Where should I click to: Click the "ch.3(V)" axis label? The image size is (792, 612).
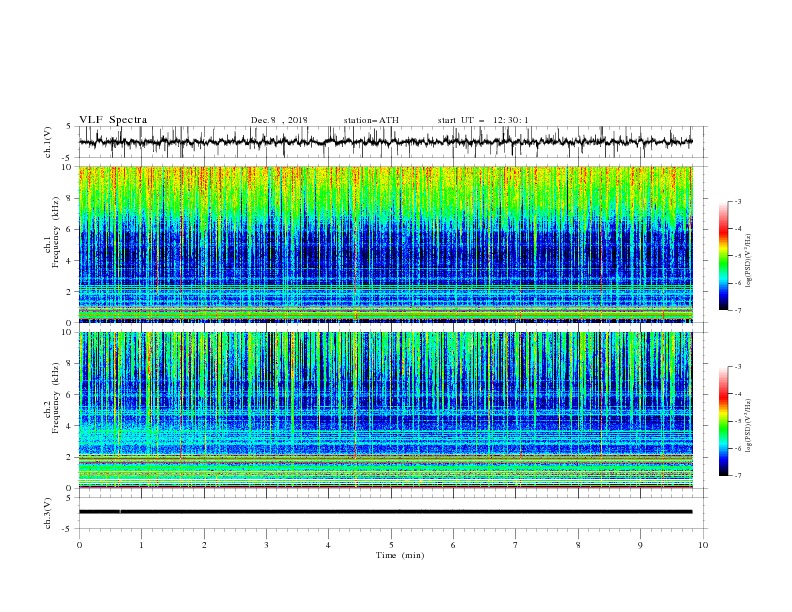click(48, 513)
